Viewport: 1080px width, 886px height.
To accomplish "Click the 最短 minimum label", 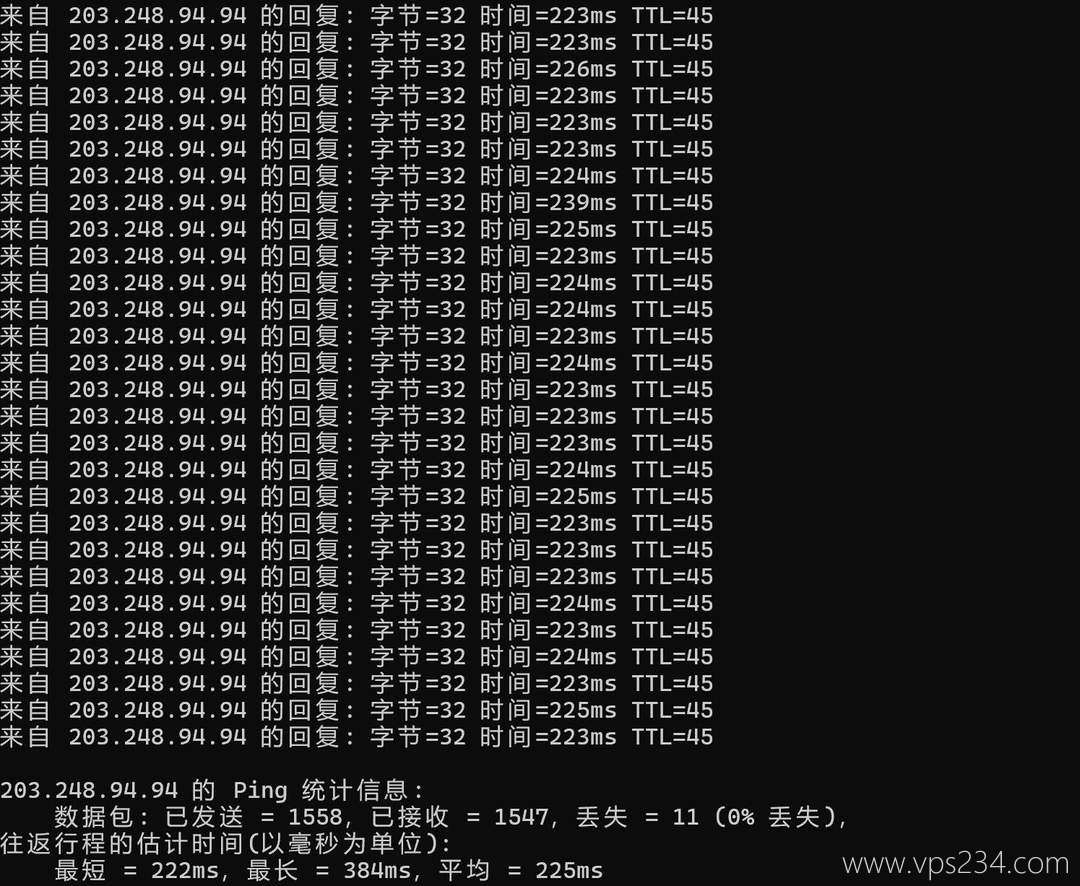I will coord(80,871).
